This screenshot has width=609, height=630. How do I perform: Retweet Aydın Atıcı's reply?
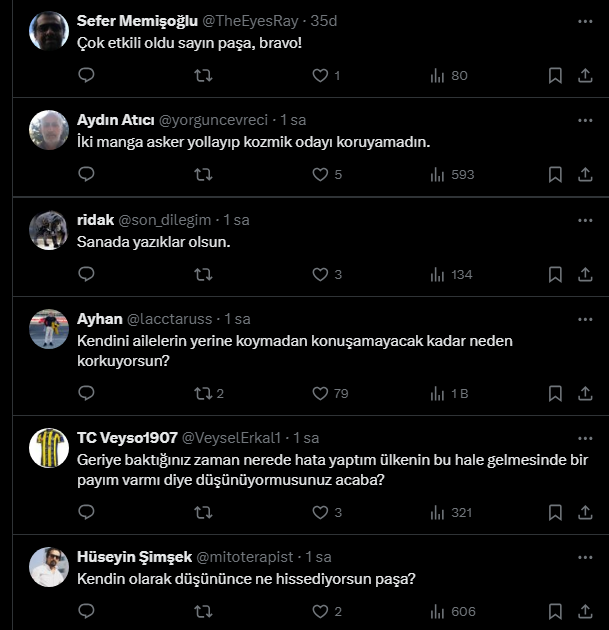point(203,174)
